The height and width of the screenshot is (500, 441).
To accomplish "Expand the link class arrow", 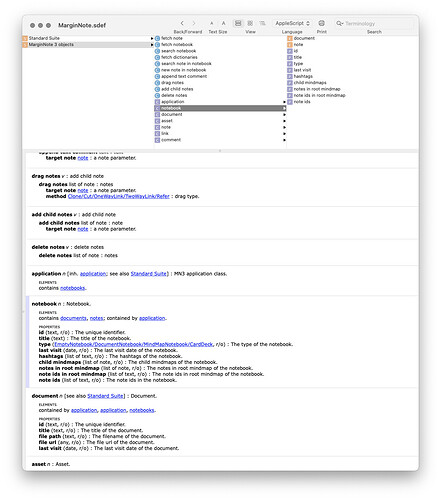I will coord(284,134).
